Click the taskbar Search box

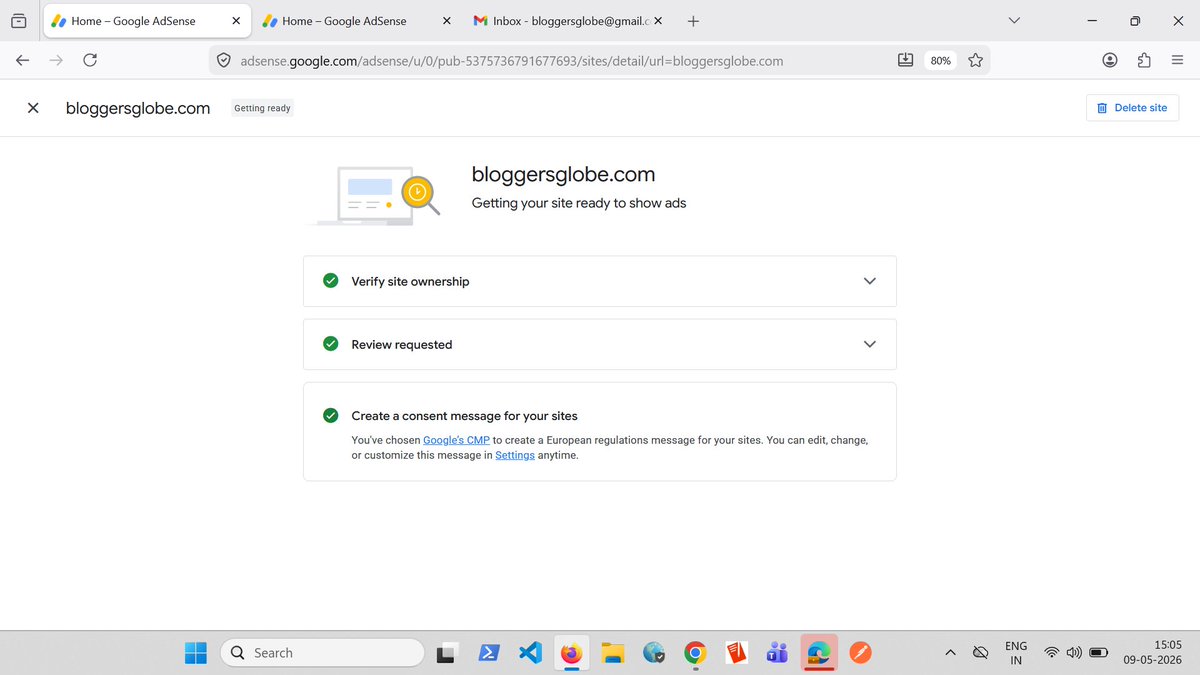click(x=322, y=653)
